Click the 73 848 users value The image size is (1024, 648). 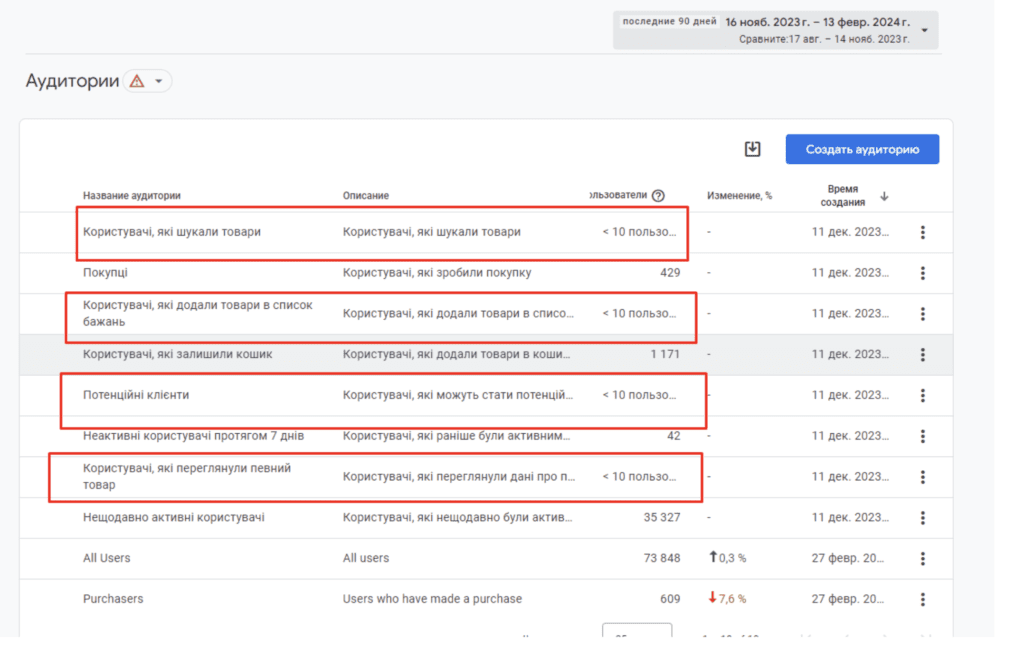(x=662, y=558)
